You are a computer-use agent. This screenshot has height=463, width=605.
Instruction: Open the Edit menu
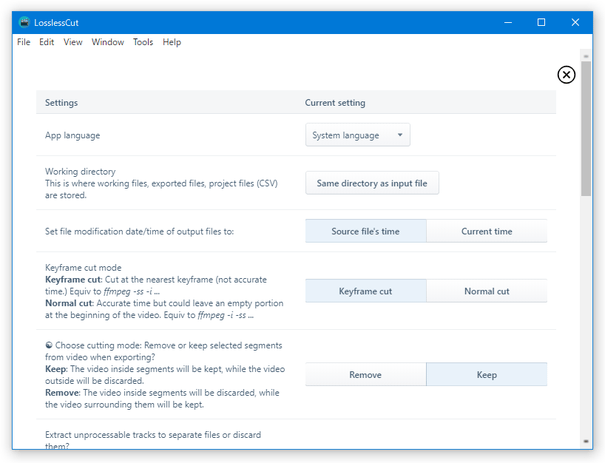pos(46,42)
